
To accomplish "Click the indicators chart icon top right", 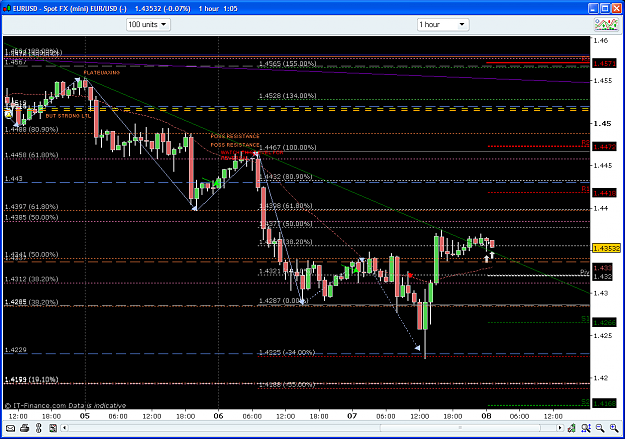I will 606,25.
